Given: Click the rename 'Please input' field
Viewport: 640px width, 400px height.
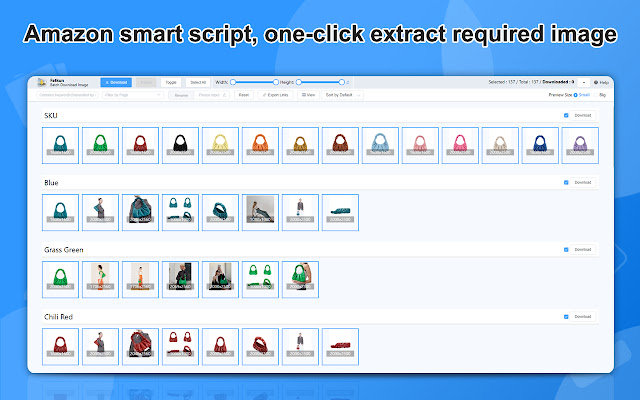Looking at the screenshot, I should [x=212, y=95].
